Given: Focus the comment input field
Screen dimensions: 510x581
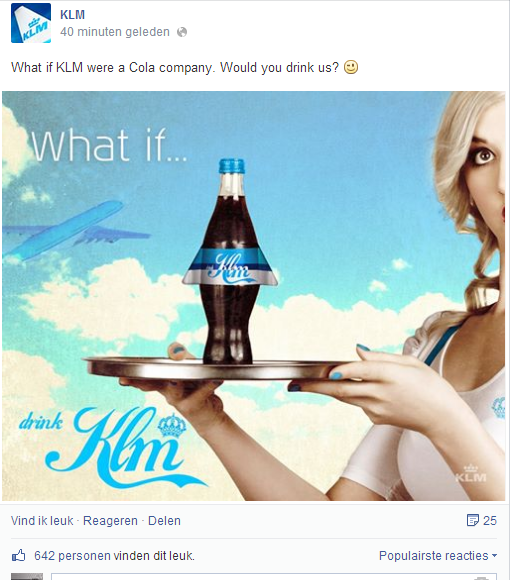Looking at the screenshot, I should click(x=274, y=577).
